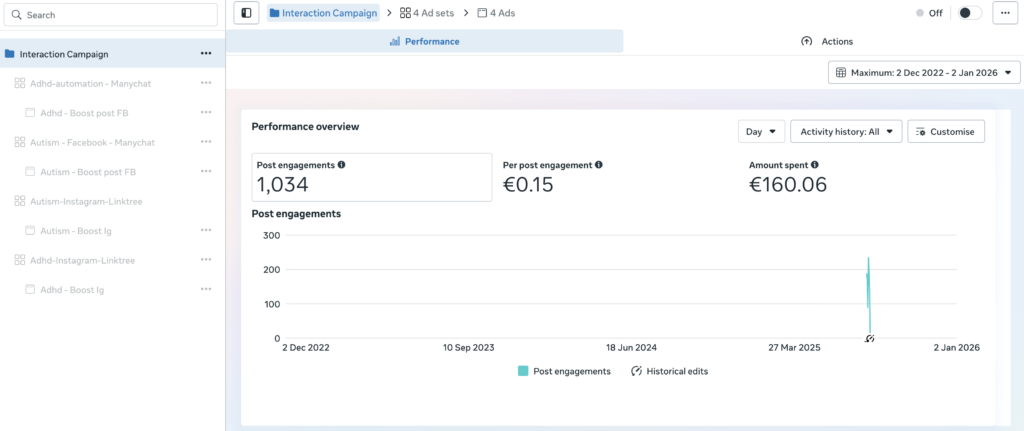Screen dimensions: 1024x431
Task: Open more options for Autism - Boost post FB
Action: (206, 171)
